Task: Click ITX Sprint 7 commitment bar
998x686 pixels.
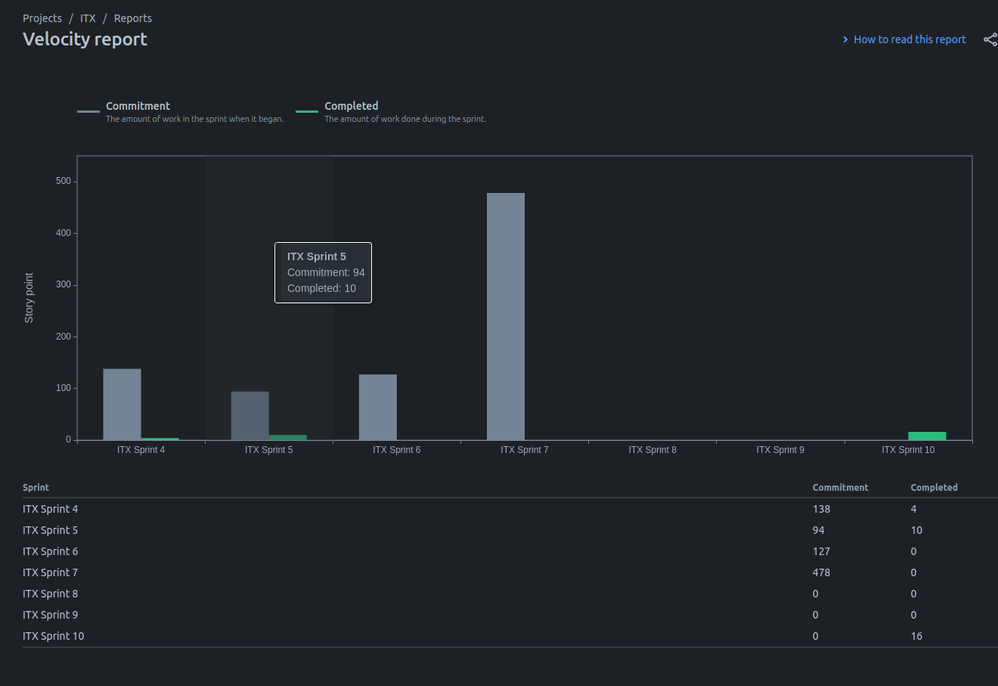Action: 506,316
